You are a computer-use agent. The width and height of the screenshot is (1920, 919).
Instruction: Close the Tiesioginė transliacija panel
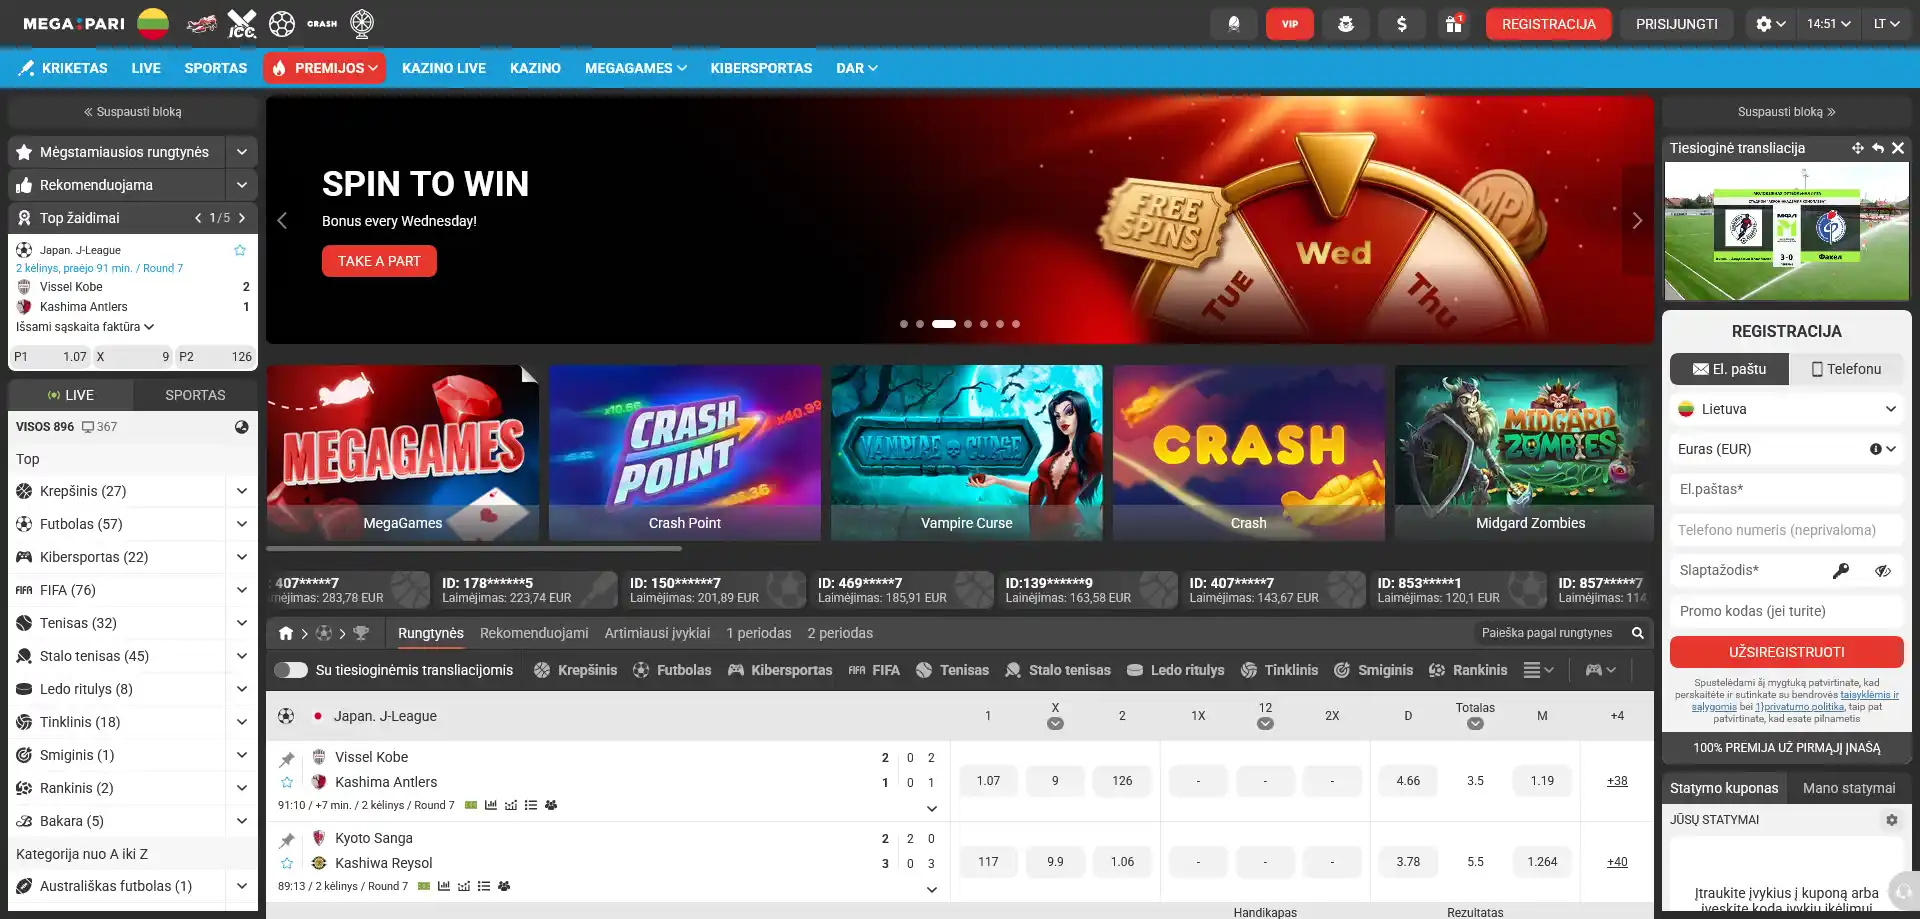(1898, 148)
